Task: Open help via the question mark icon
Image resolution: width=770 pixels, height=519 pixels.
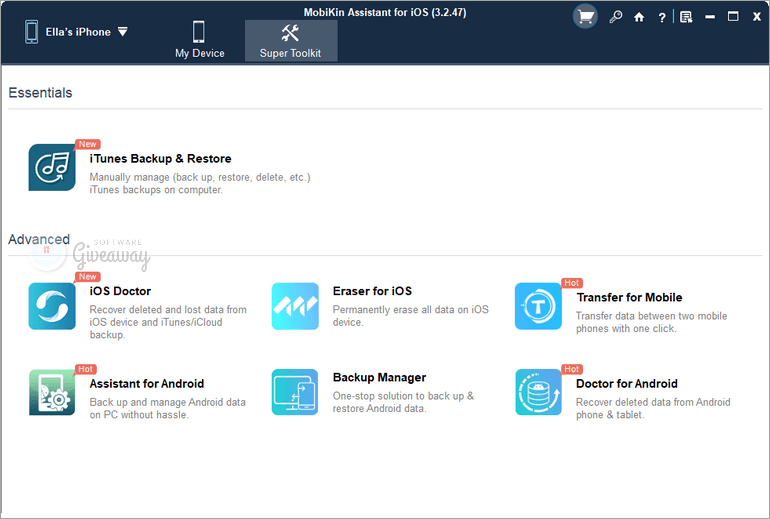Action: point(661,18)
